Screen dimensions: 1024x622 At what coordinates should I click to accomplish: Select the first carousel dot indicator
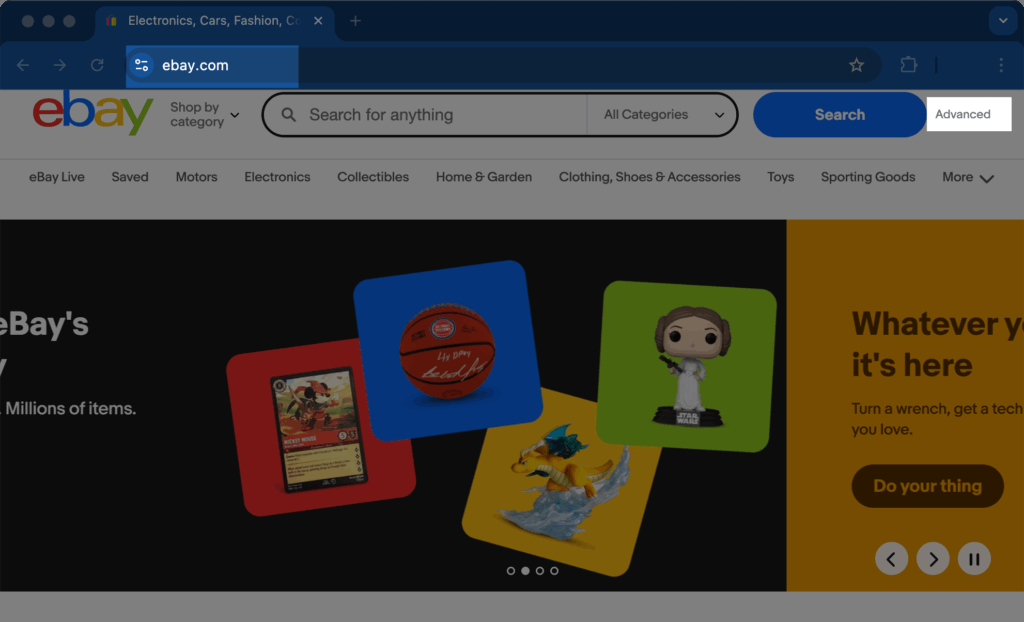pos(511,571)
